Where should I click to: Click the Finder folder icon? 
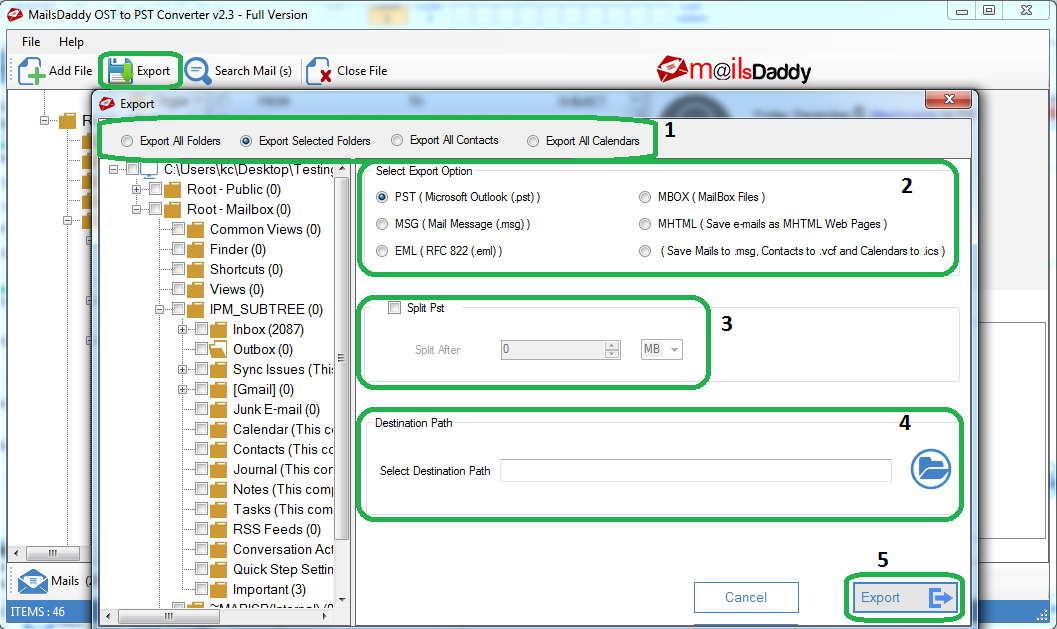pos(195,249)
